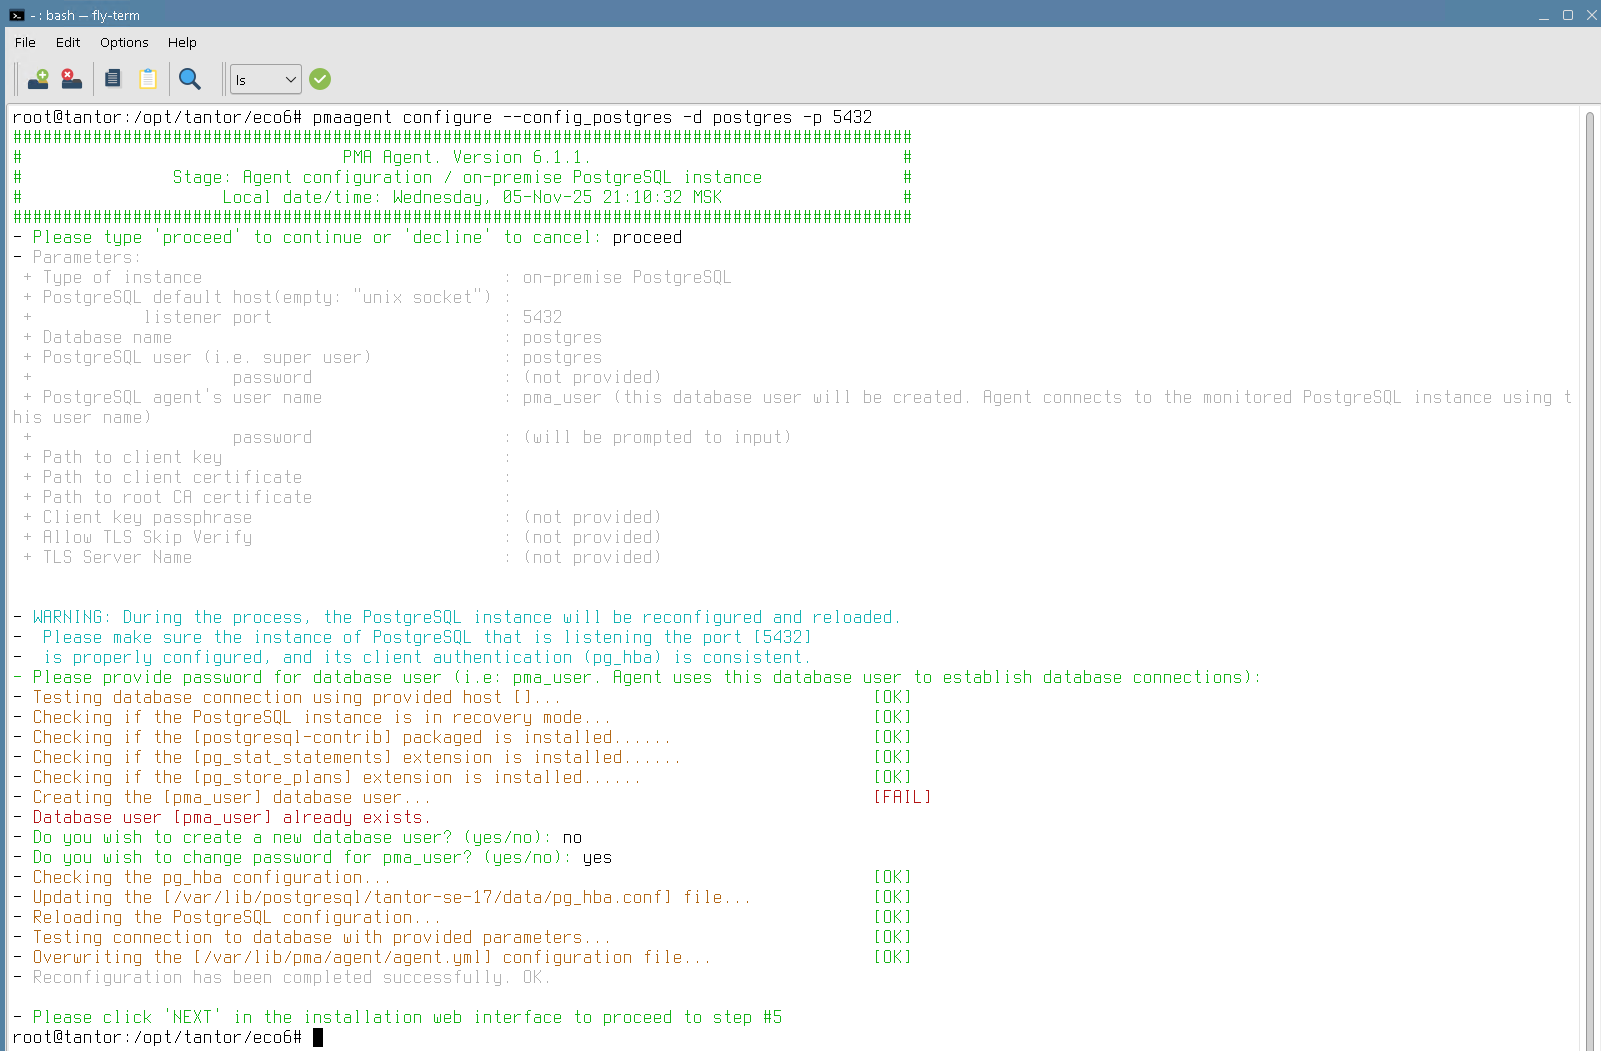Open the Help menu
The height and width of the screenshot is (1051, 1601).
pos(182,42)
